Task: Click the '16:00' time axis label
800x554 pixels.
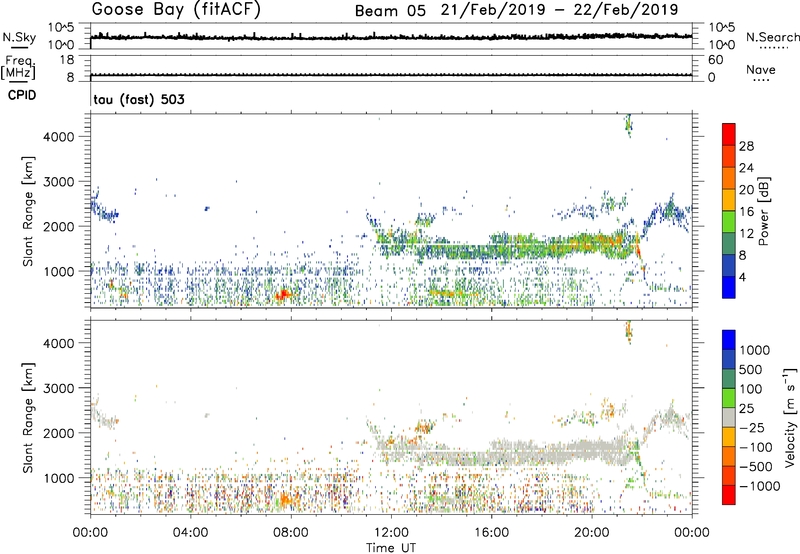Action: pyautogui.click(x=491, y=533)
